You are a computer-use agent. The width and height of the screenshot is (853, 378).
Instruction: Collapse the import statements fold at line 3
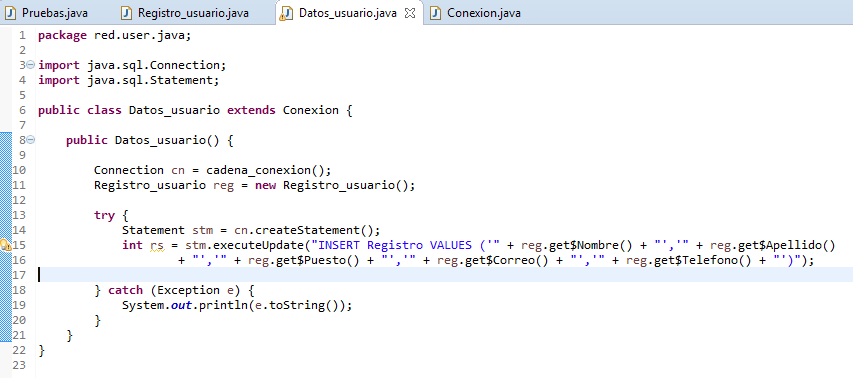(x=30, y=65)
